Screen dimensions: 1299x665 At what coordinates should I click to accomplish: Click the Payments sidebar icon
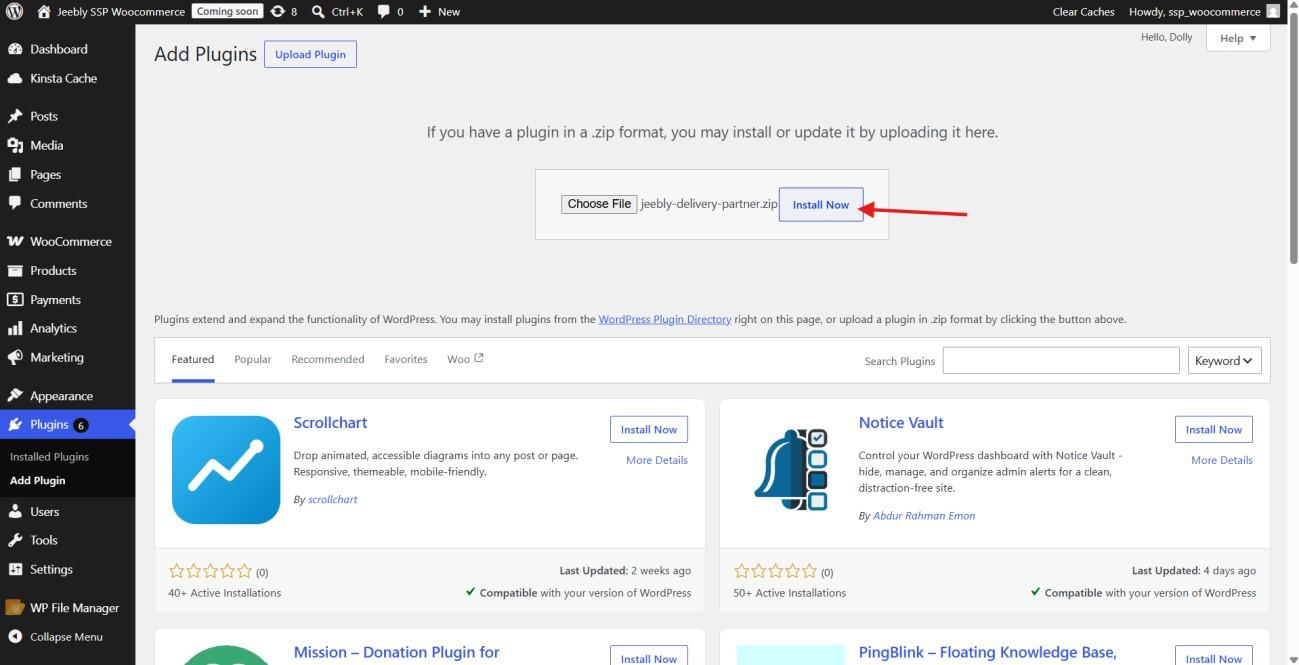(x=15, y=299)
